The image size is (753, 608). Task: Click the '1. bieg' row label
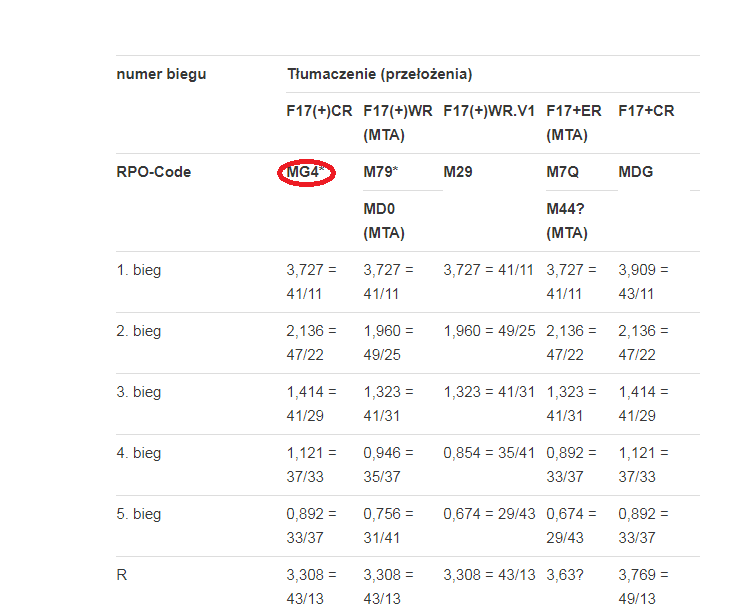tap(139, 270)
